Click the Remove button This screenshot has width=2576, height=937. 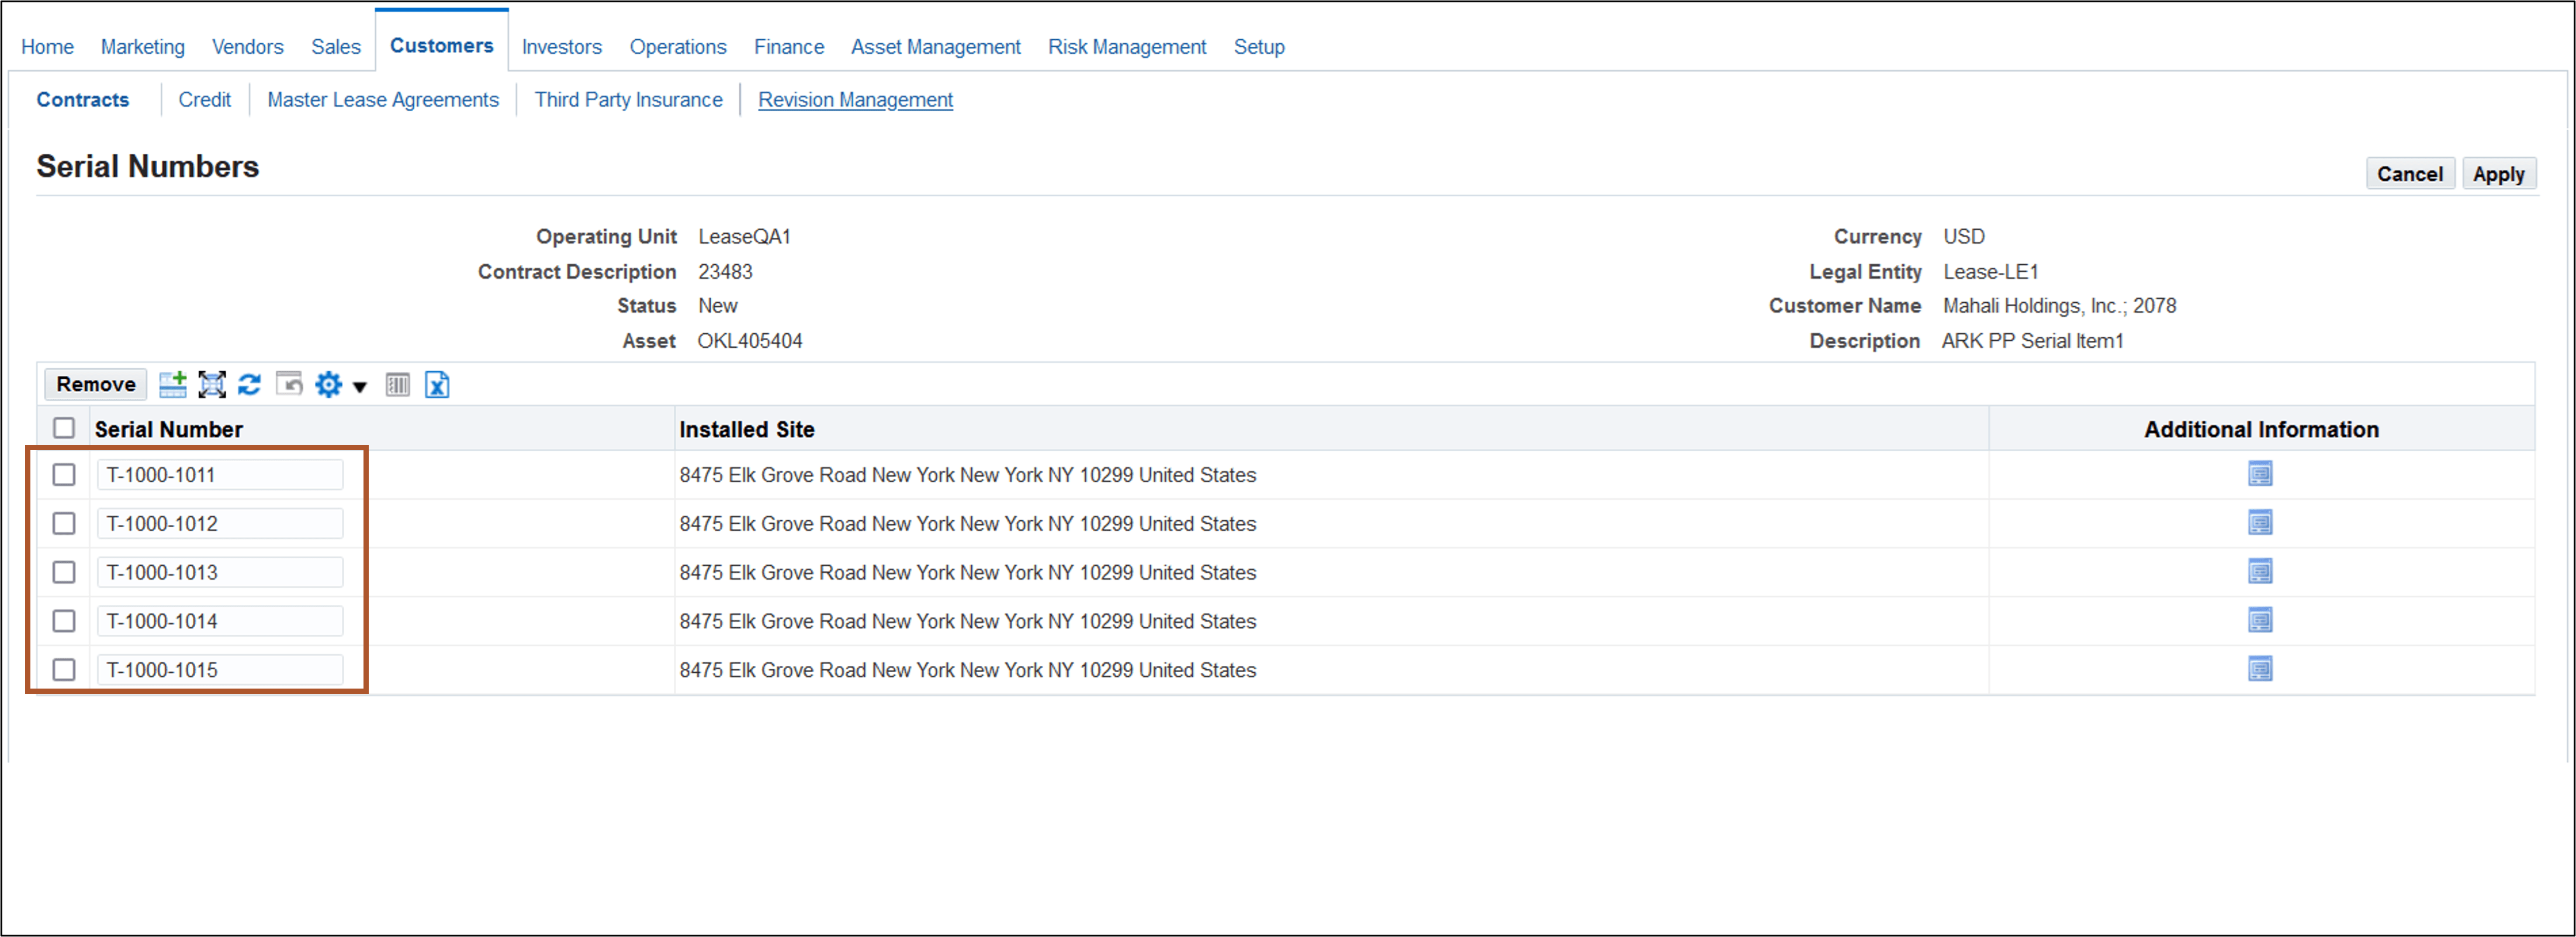pos(96,384)
